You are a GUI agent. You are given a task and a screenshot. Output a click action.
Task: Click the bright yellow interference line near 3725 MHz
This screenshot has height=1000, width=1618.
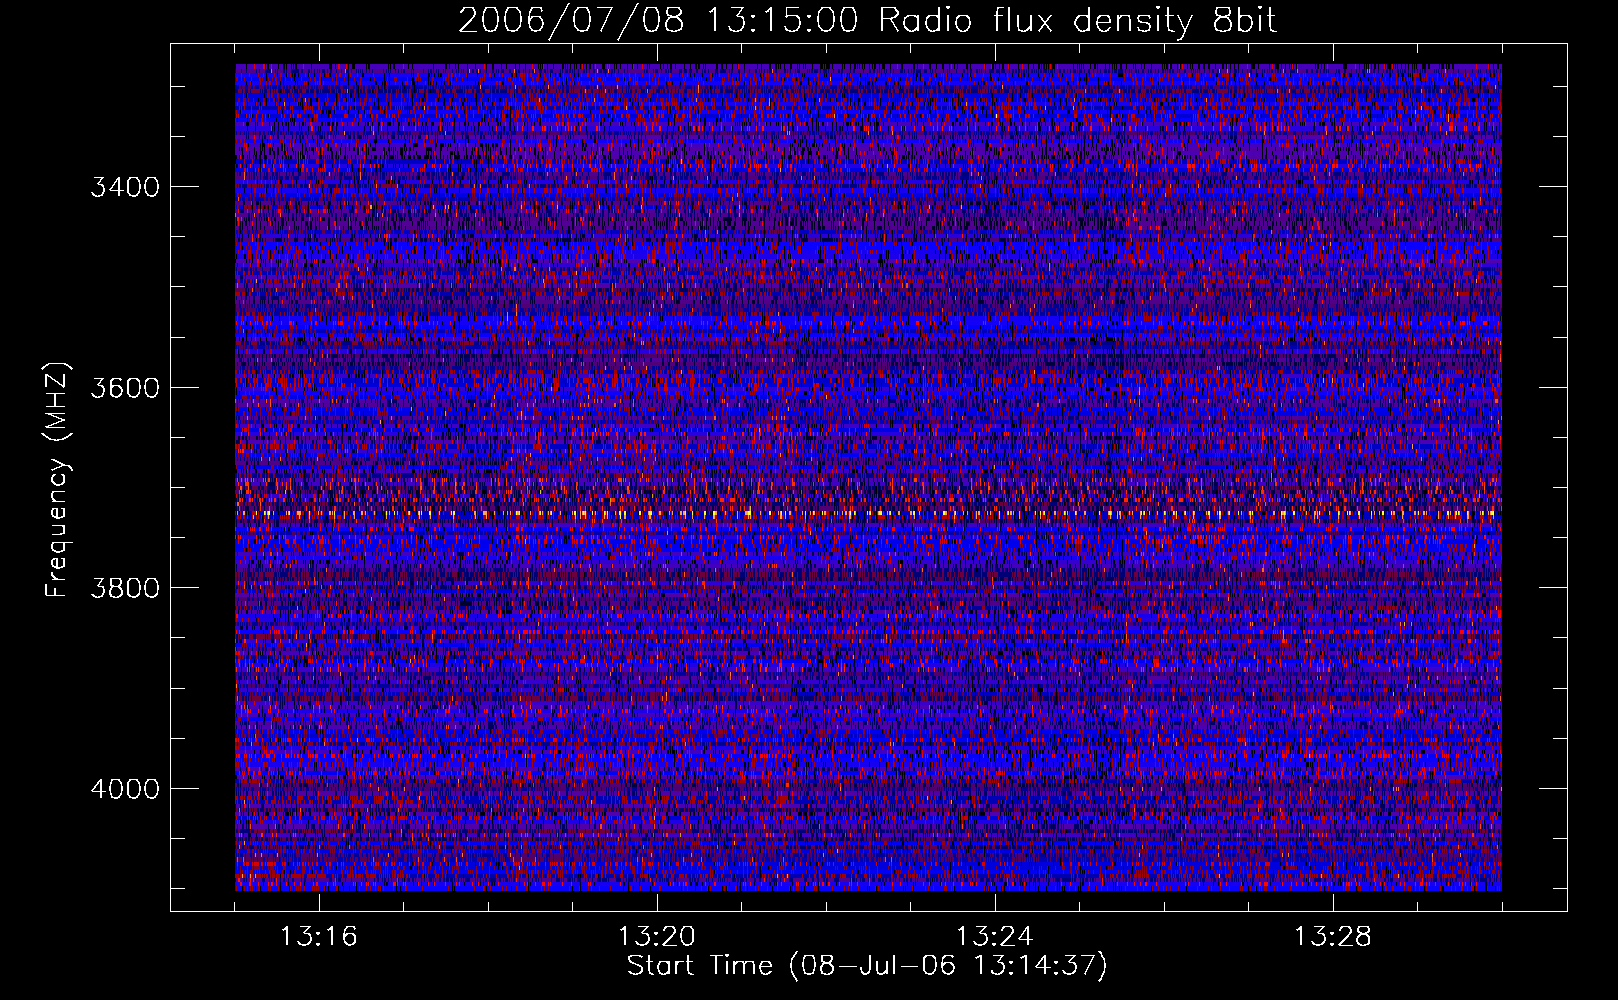pyautogui.click(x=868, y=513)
